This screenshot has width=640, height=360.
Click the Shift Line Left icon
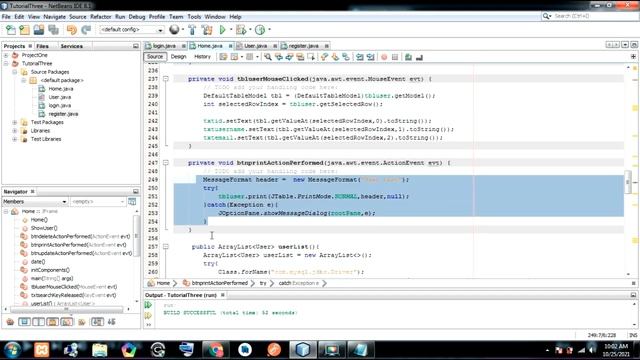coord(360,57)
